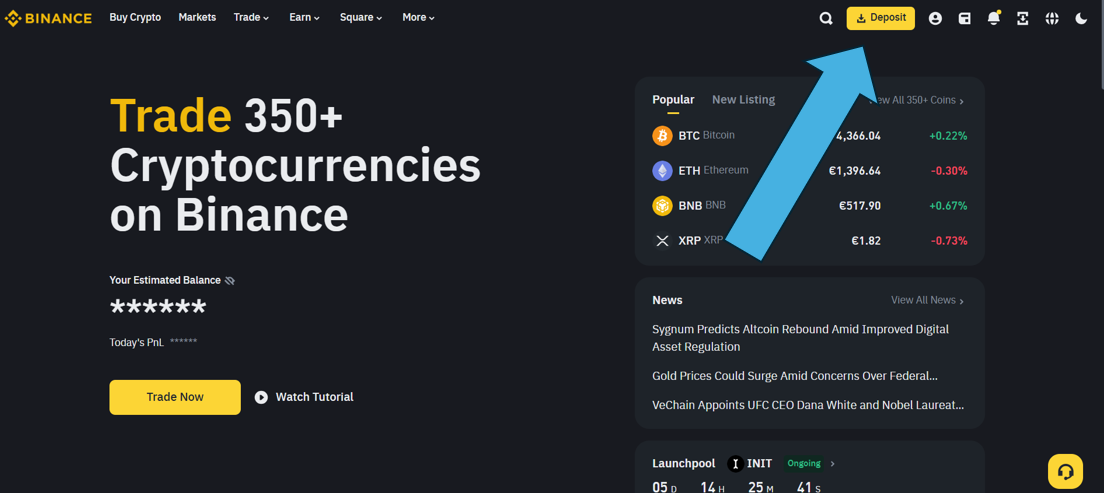This screenshot has height=493, width=1104.
Task: Expand the Trade dropdown menu
Action: click(251, 18)
